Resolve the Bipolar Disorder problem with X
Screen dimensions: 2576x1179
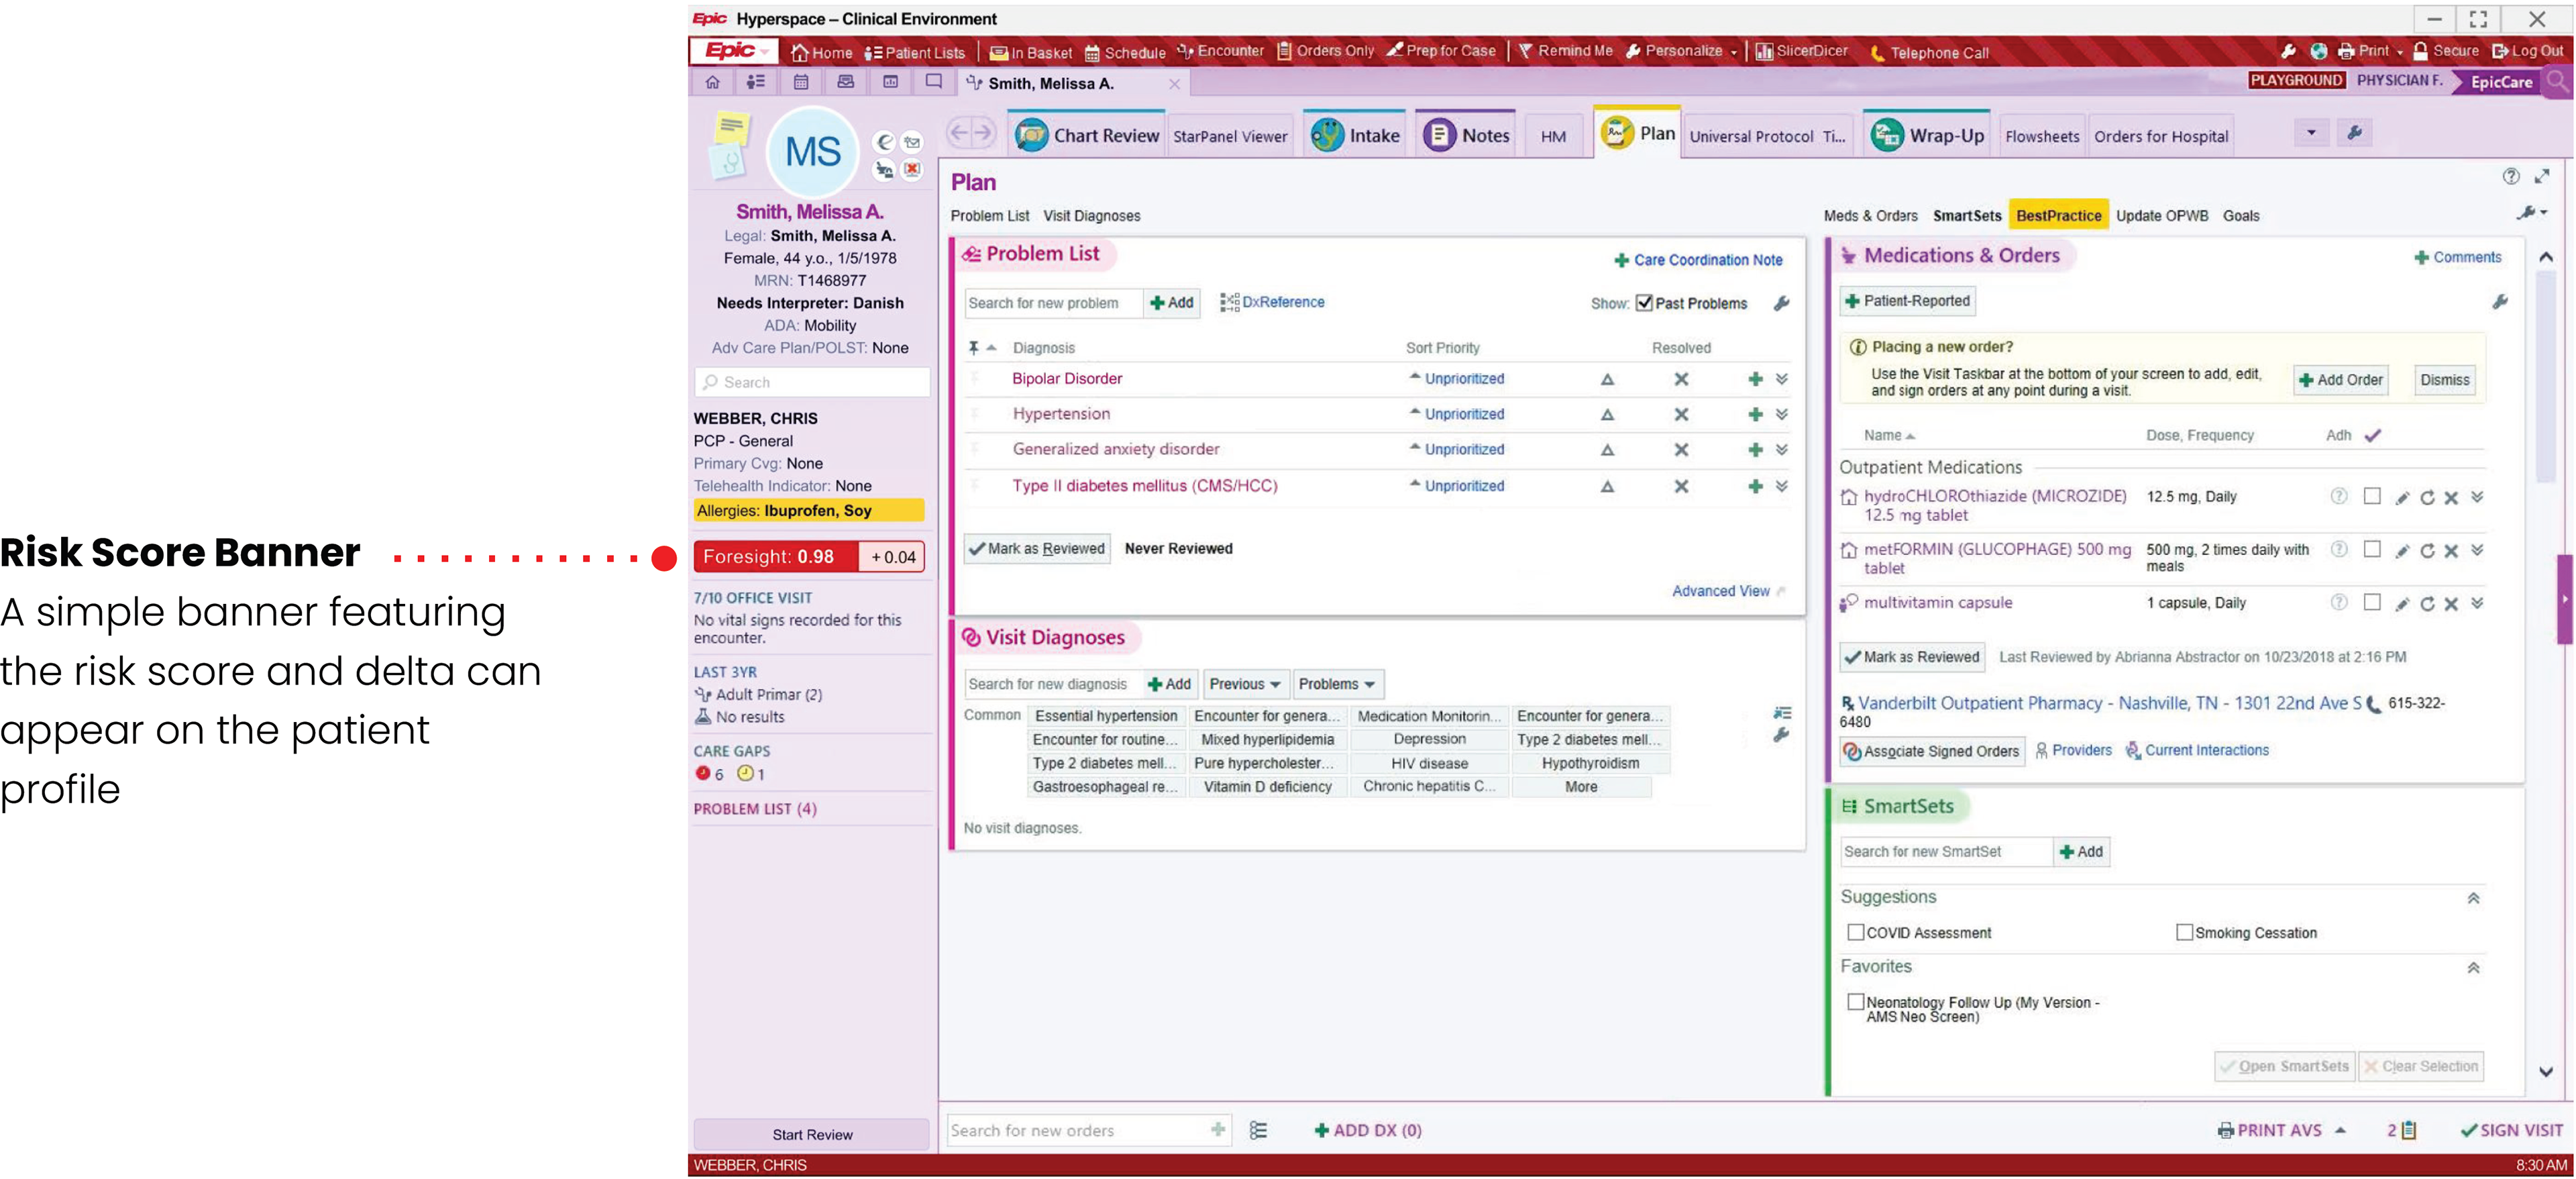coord(1681,379)
